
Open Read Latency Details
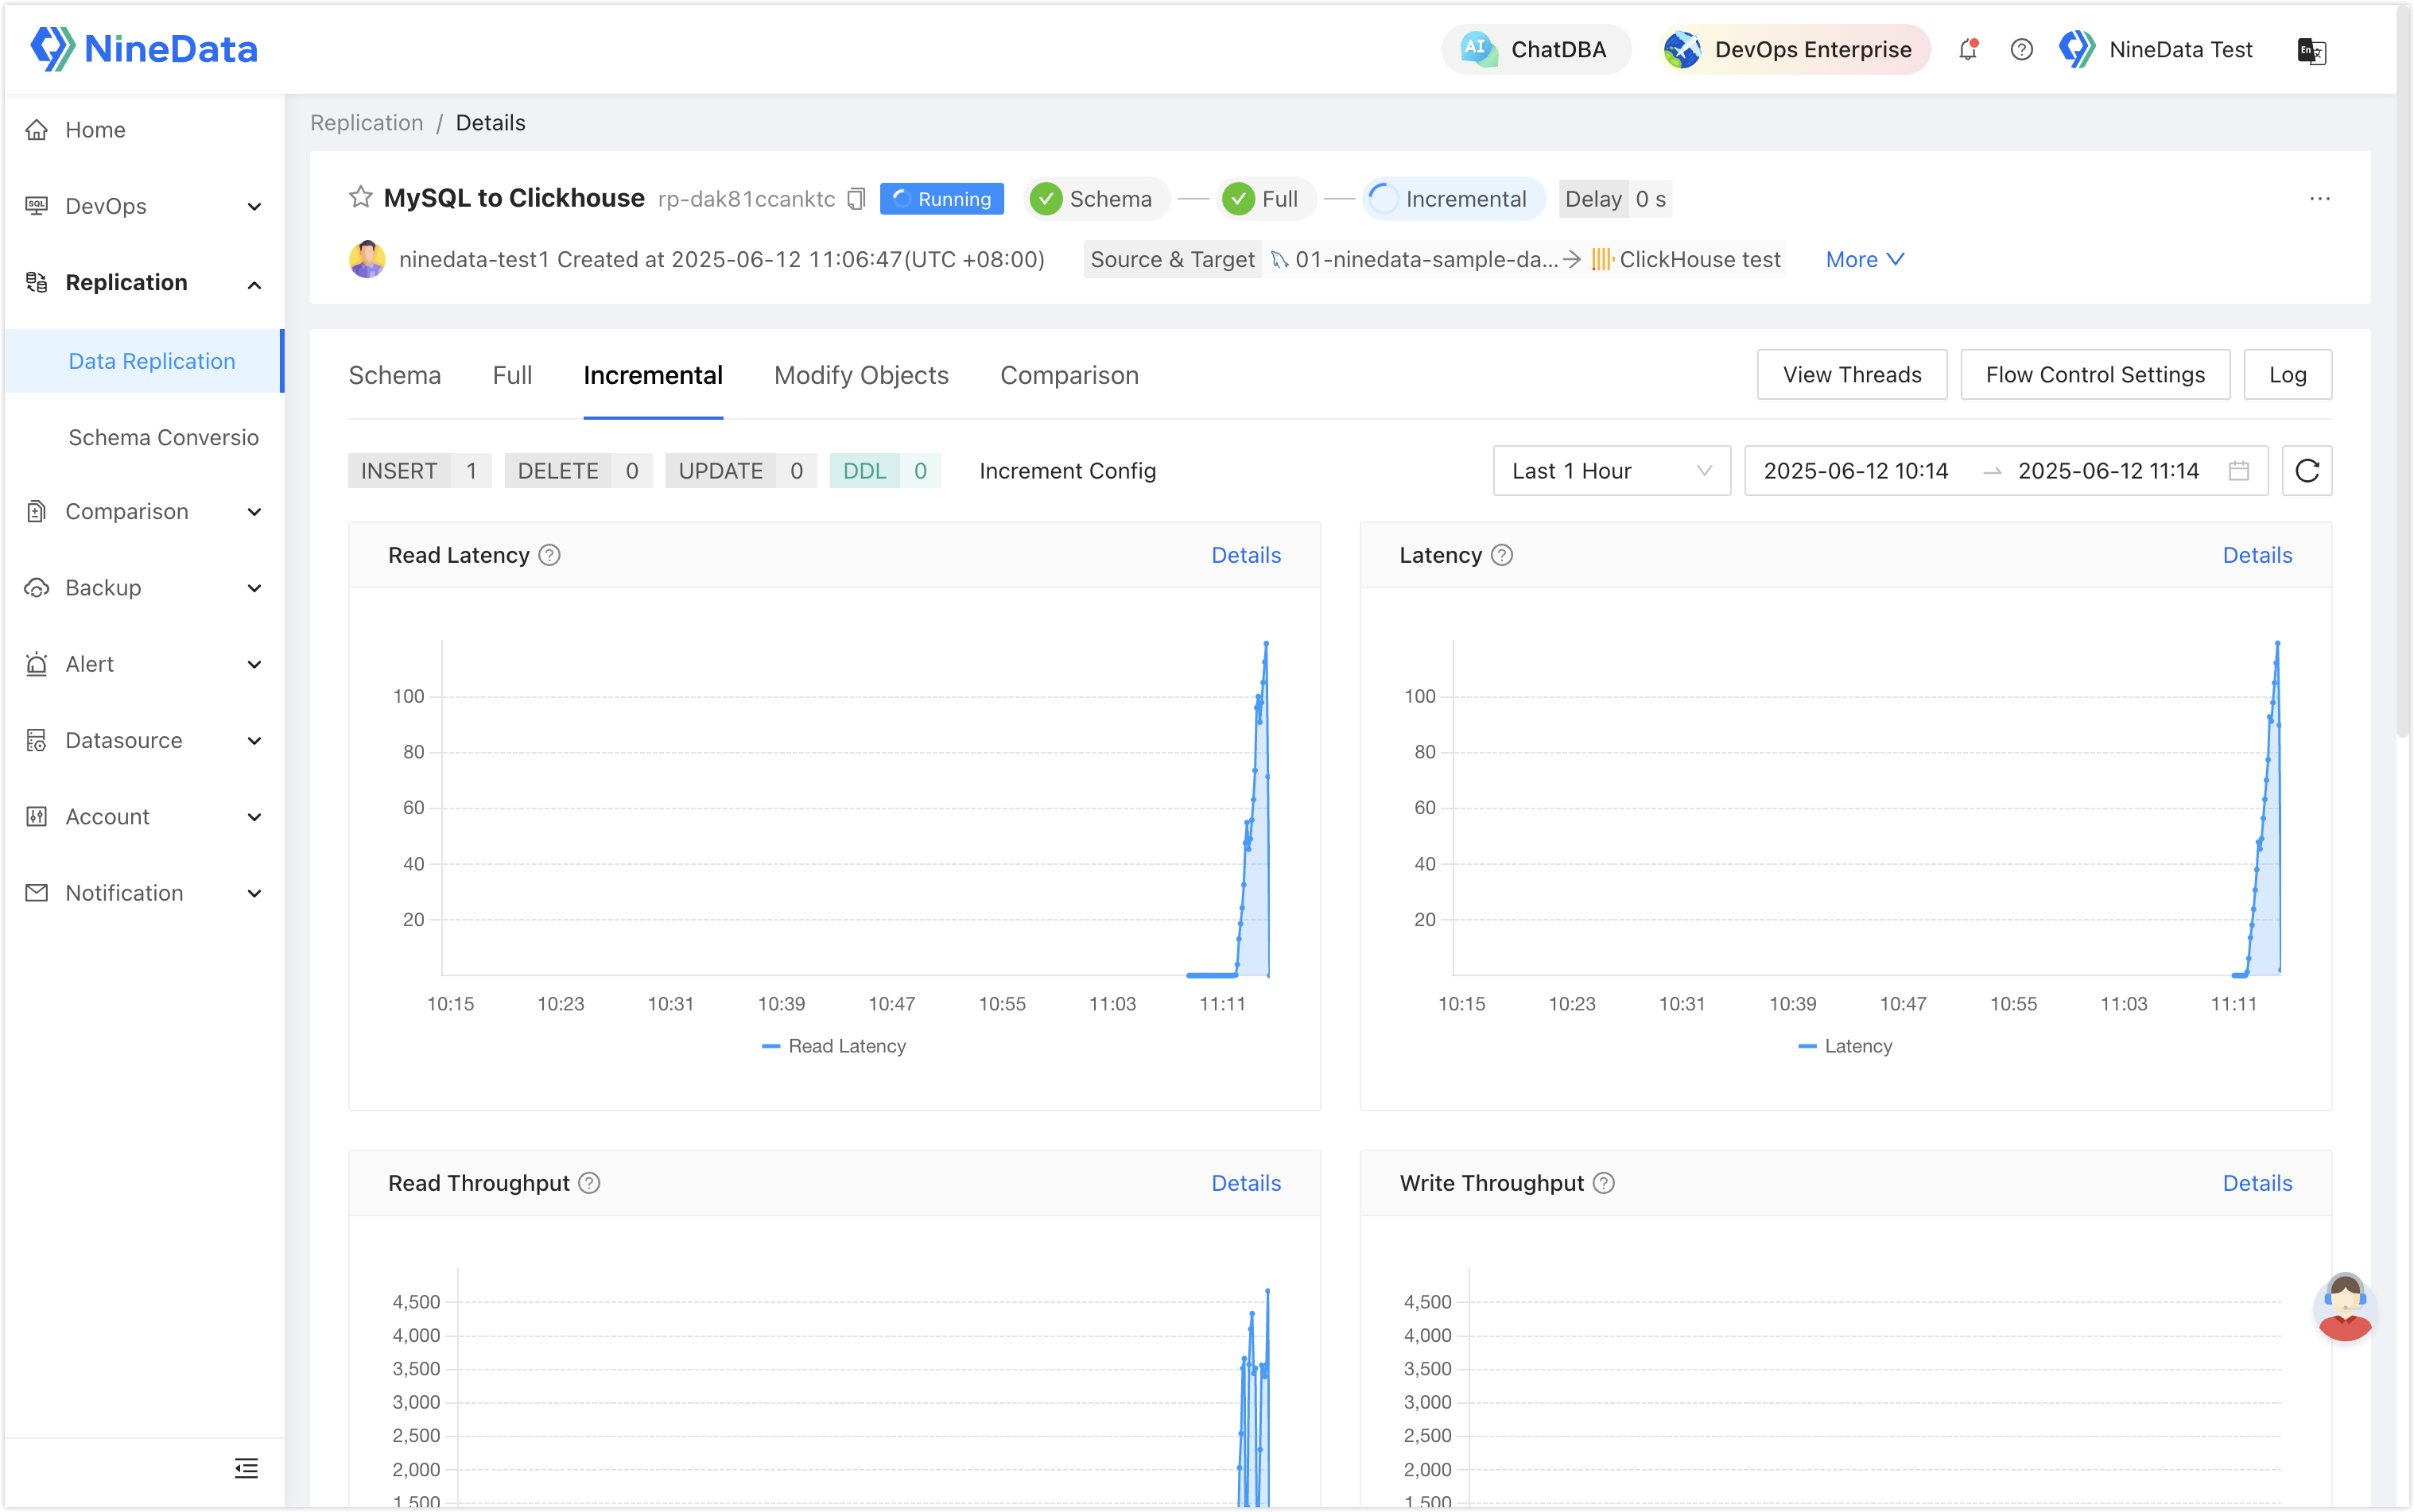(x=1245, y=555)
